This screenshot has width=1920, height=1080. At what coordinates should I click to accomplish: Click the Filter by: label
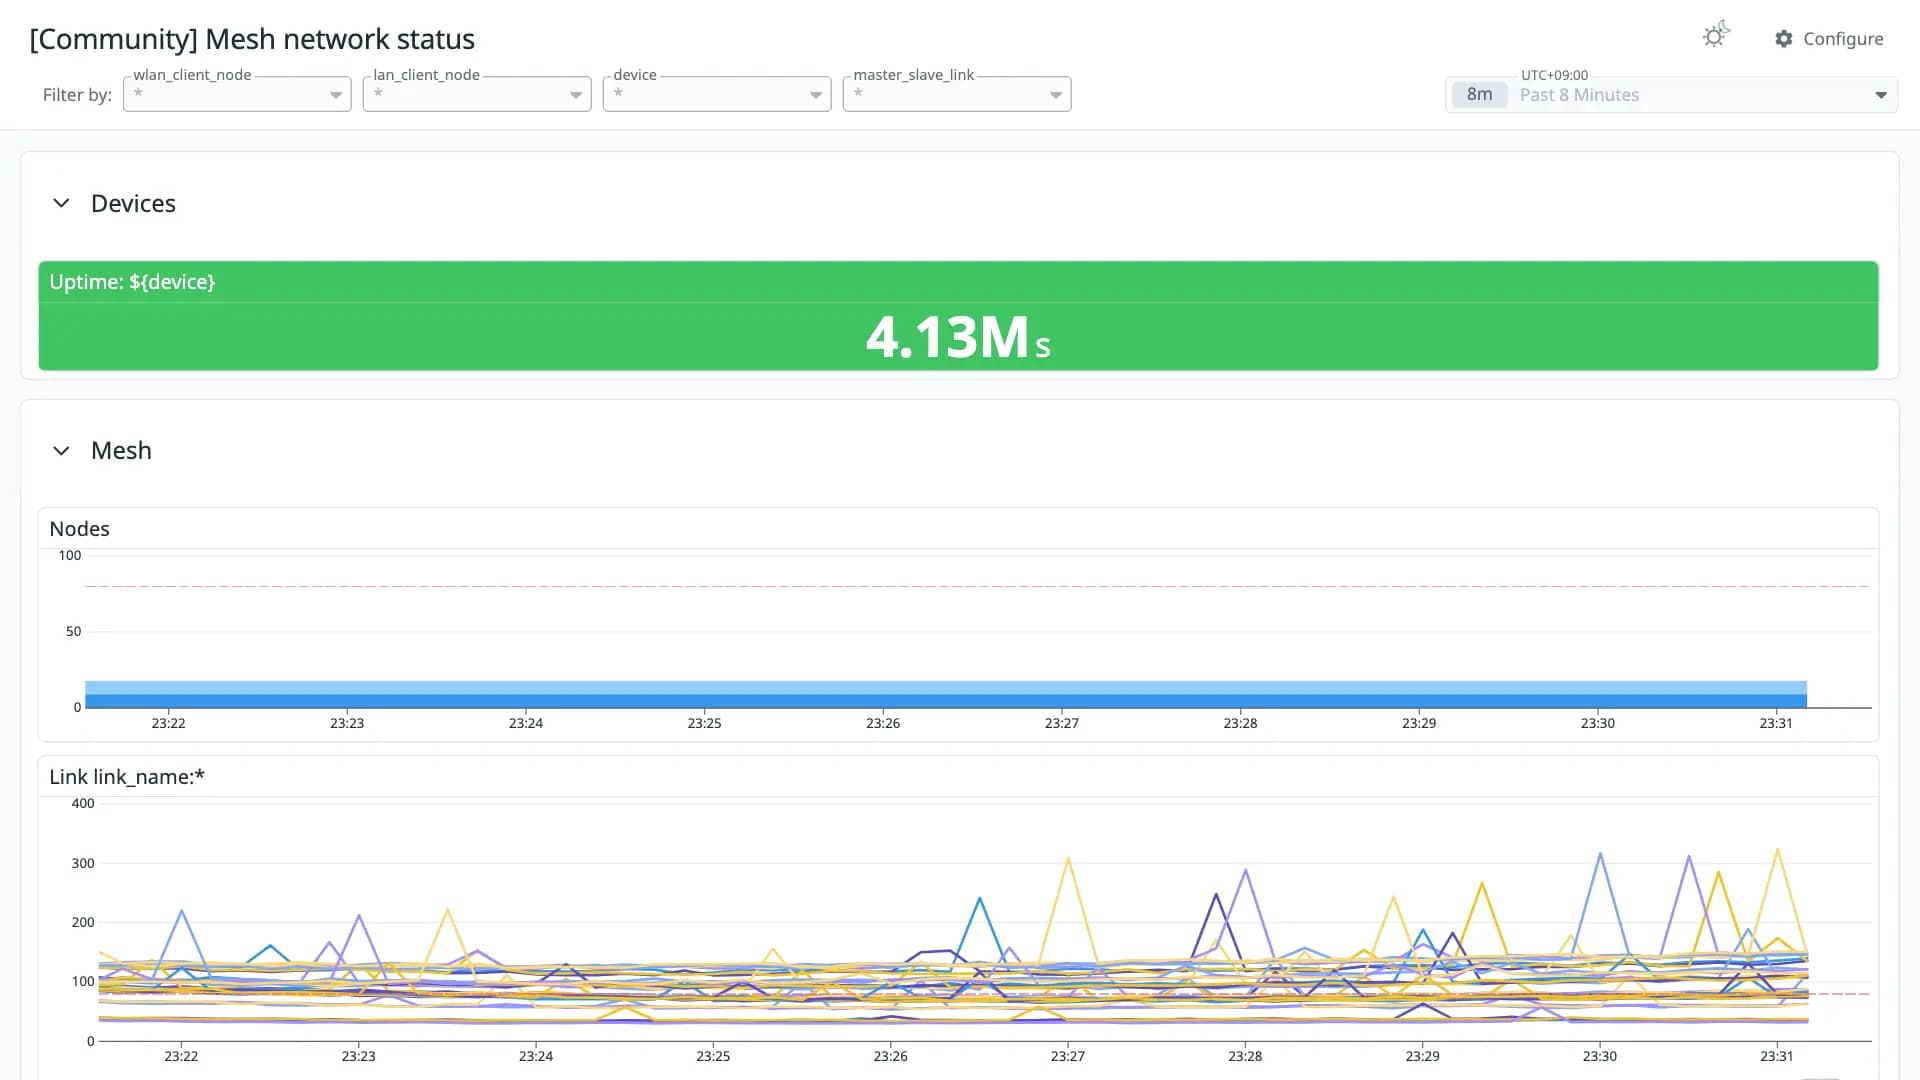click(77, 95)
